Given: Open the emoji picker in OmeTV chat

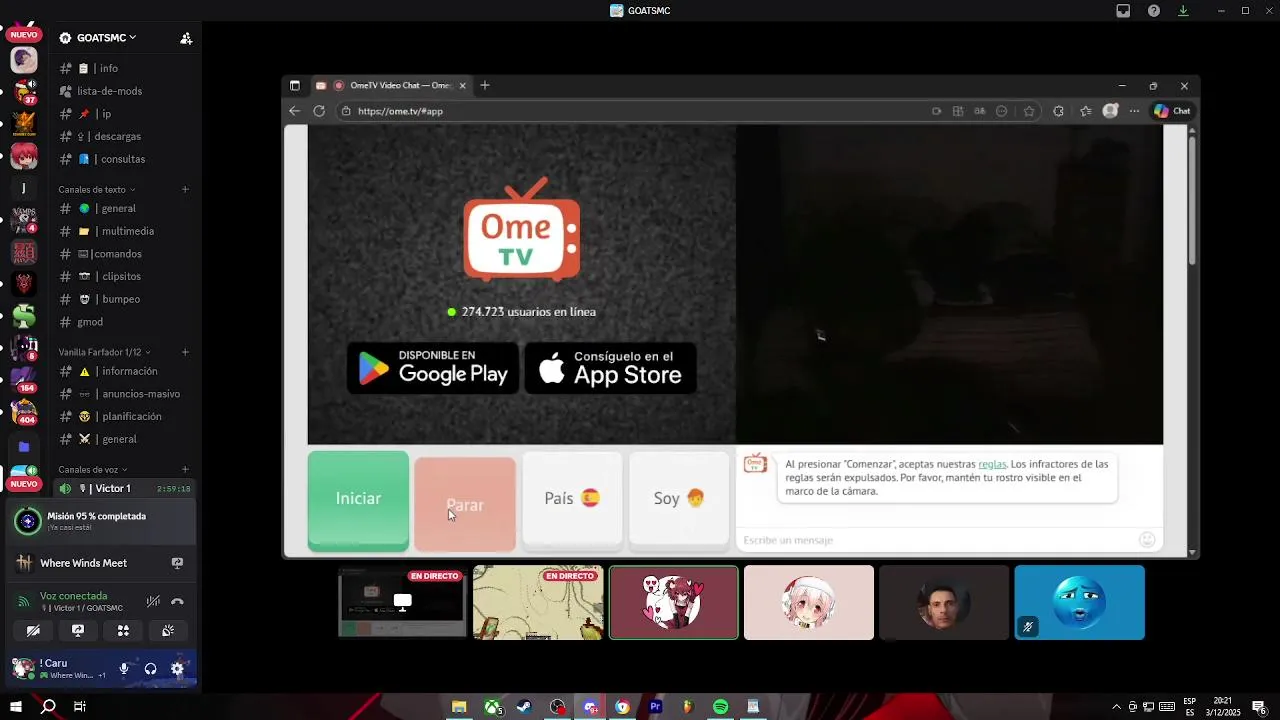Looking at the screenshot, I should (1148, 540).
